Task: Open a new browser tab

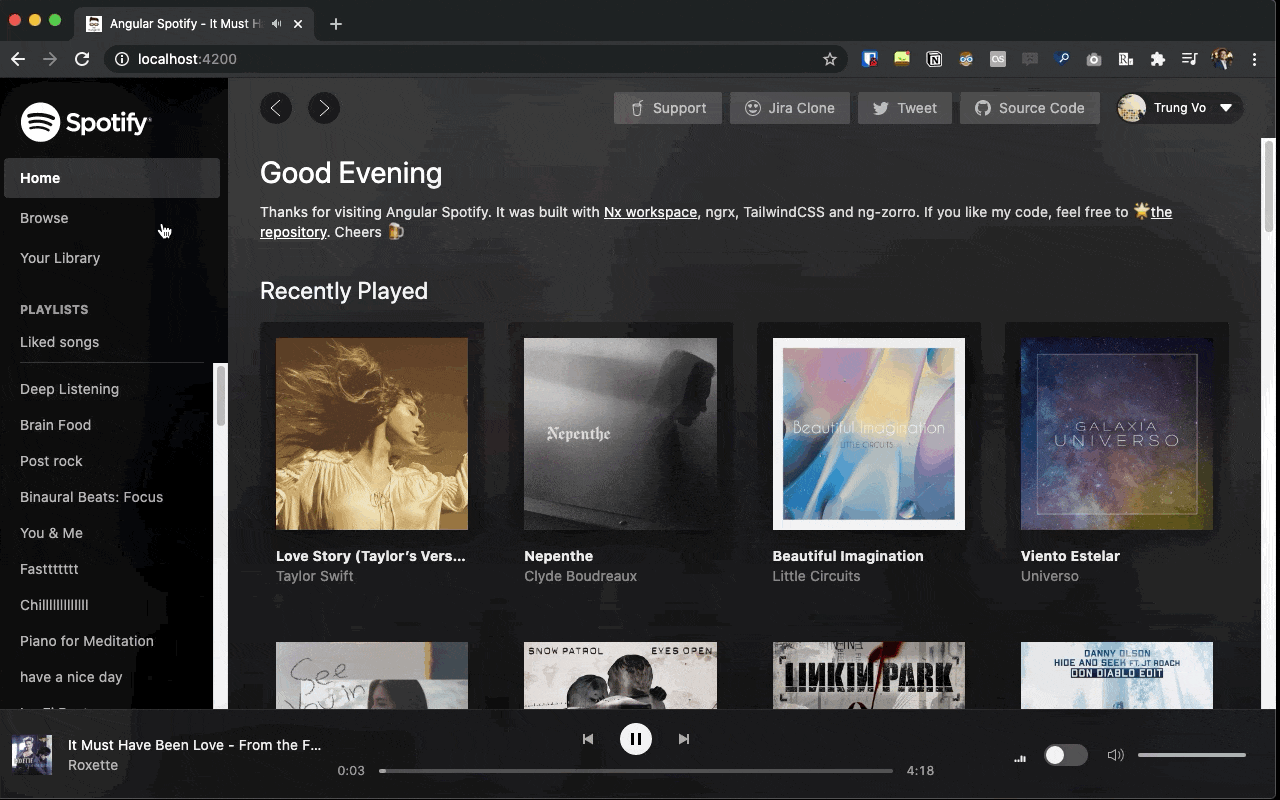Action: [x=336, y=24]
